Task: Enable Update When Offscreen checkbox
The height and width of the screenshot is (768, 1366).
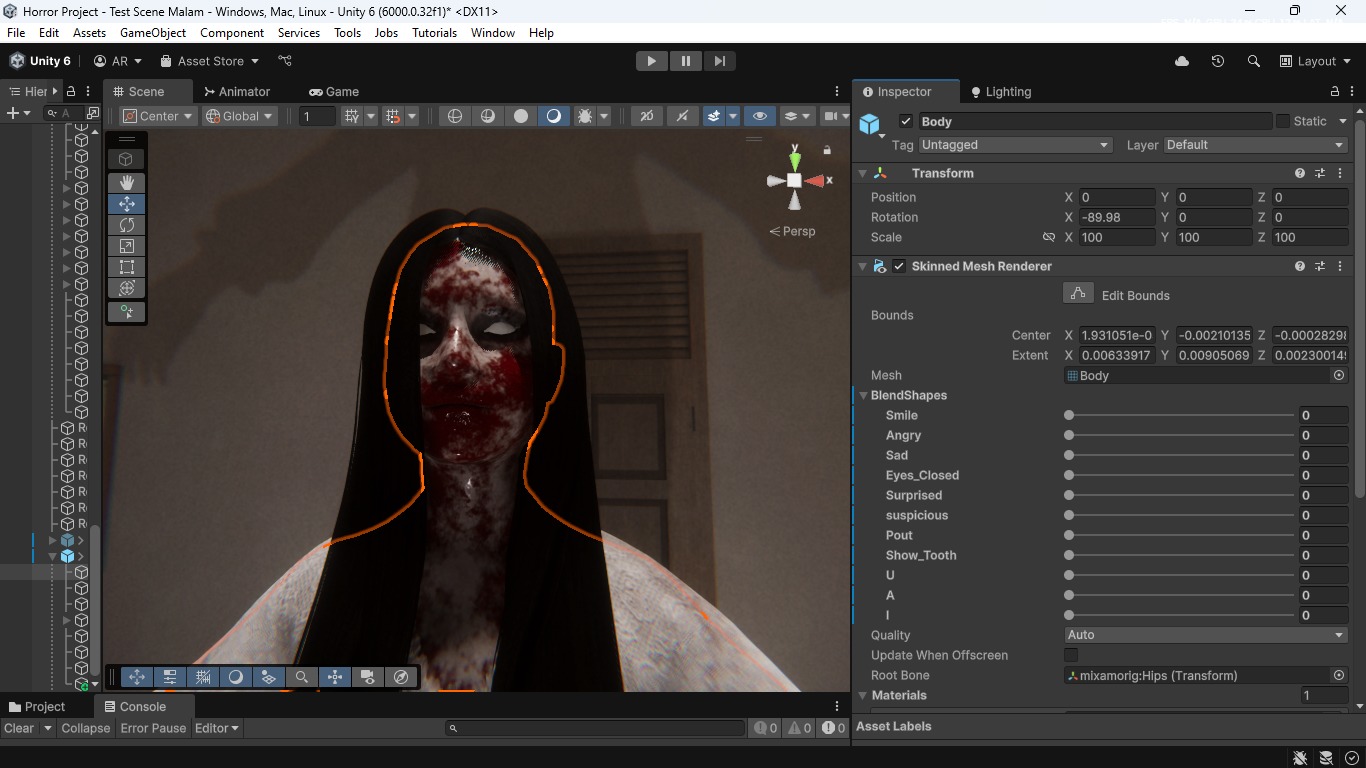Action: tap(1071, 655)
